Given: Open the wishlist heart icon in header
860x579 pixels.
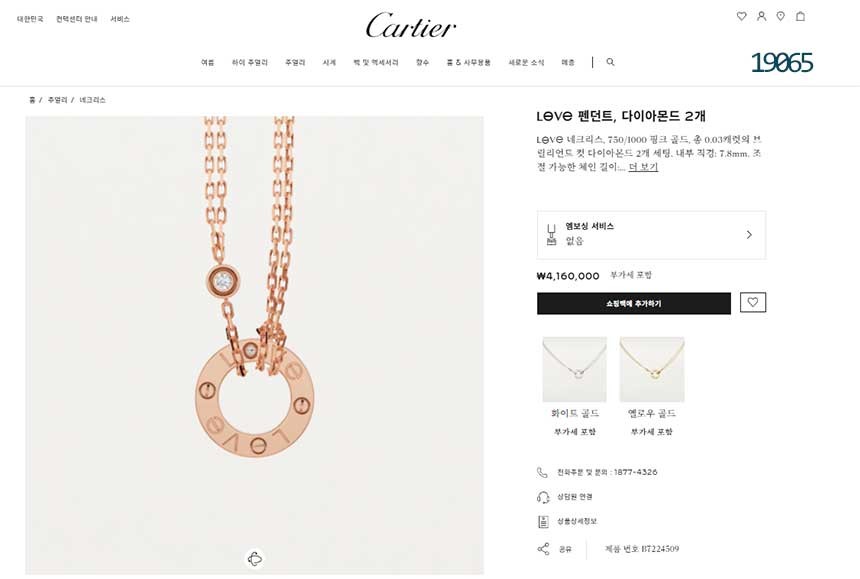Looking at the screenshot, I should pyautogui.click(x=742, y=16).
